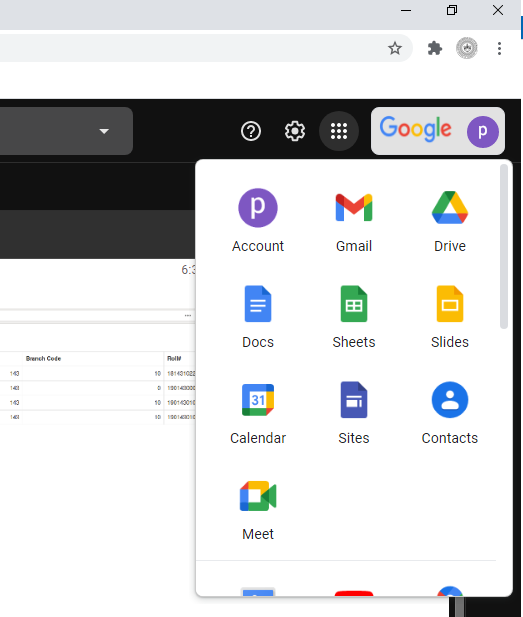Open Google Drive app
Image resolution: width=523 pixels, height=617 pixels.
(450, 221)
